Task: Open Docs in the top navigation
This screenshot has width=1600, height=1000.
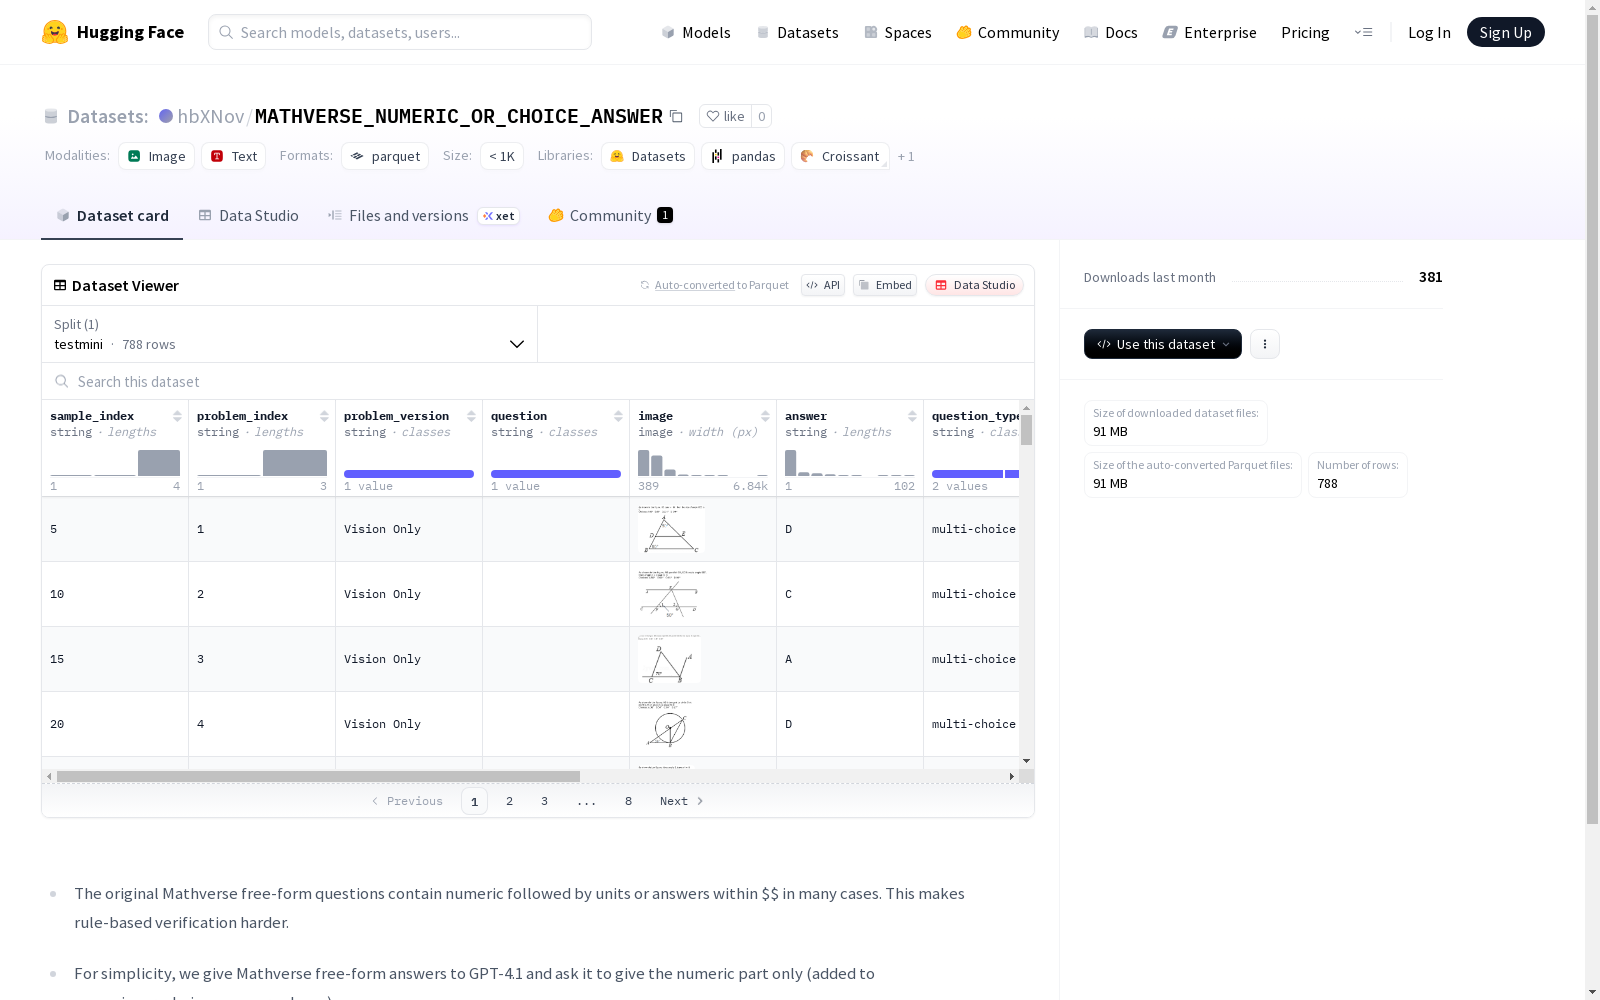Action: pos(1111,32)
